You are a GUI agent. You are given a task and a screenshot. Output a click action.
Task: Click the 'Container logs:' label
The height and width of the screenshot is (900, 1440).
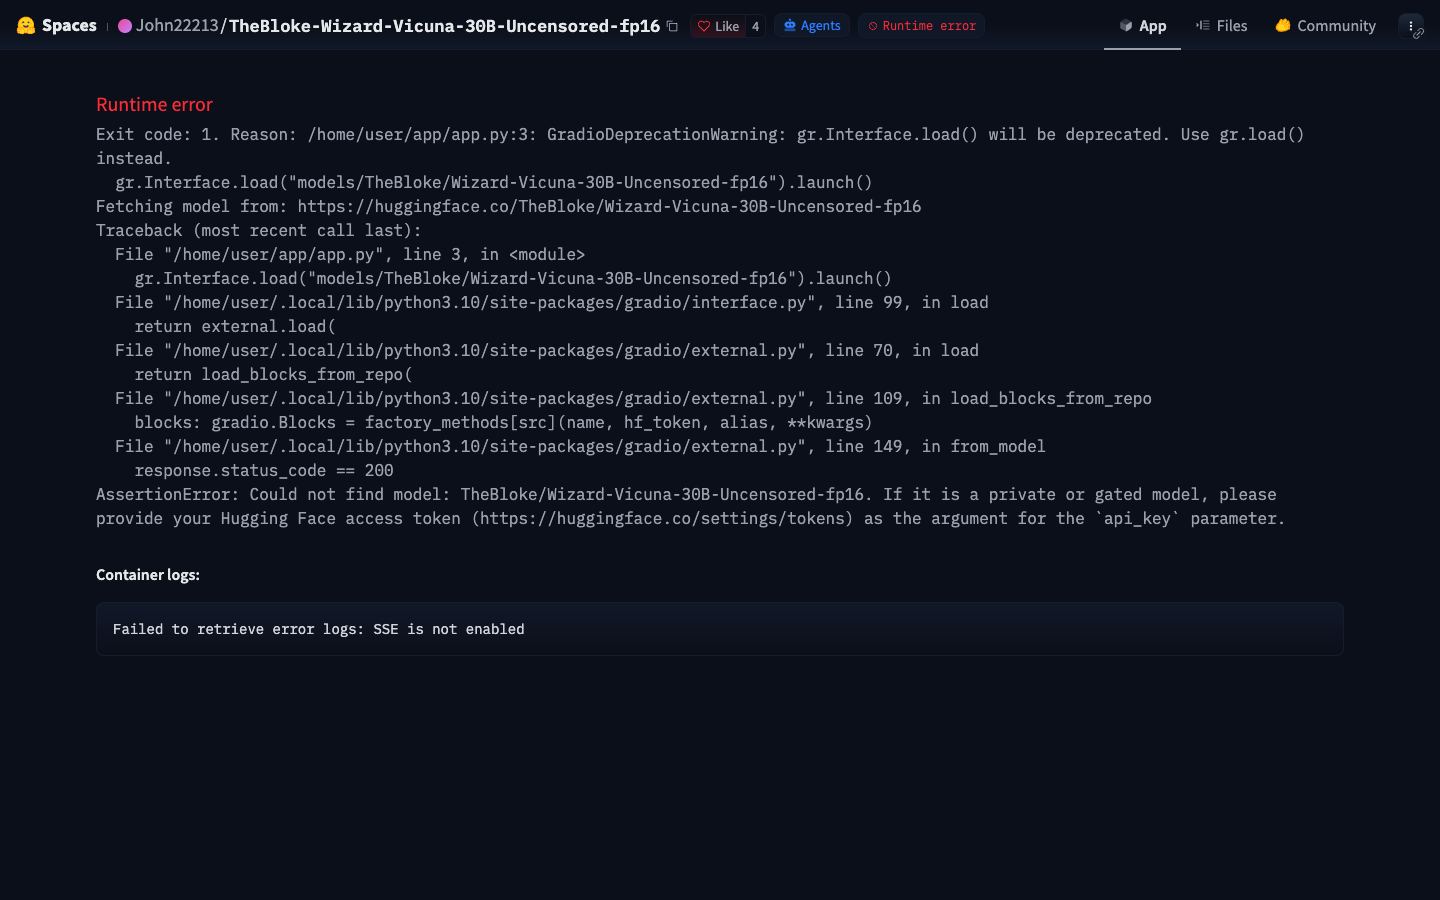coord(148,575)
